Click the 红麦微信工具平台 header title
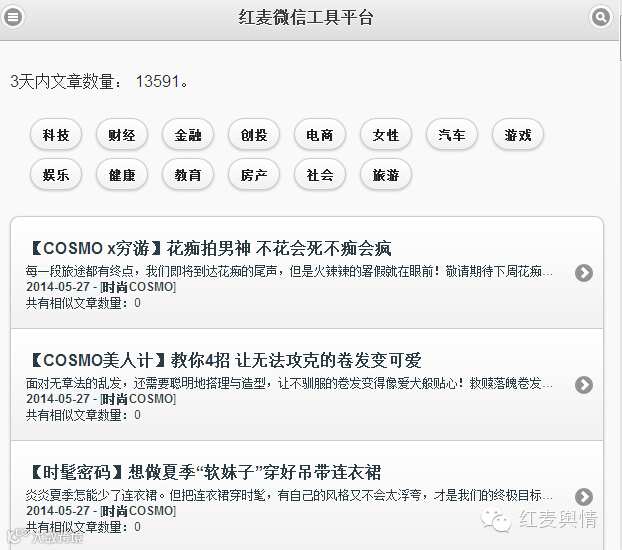Screen dimensions: 622x550 (306, 17)
